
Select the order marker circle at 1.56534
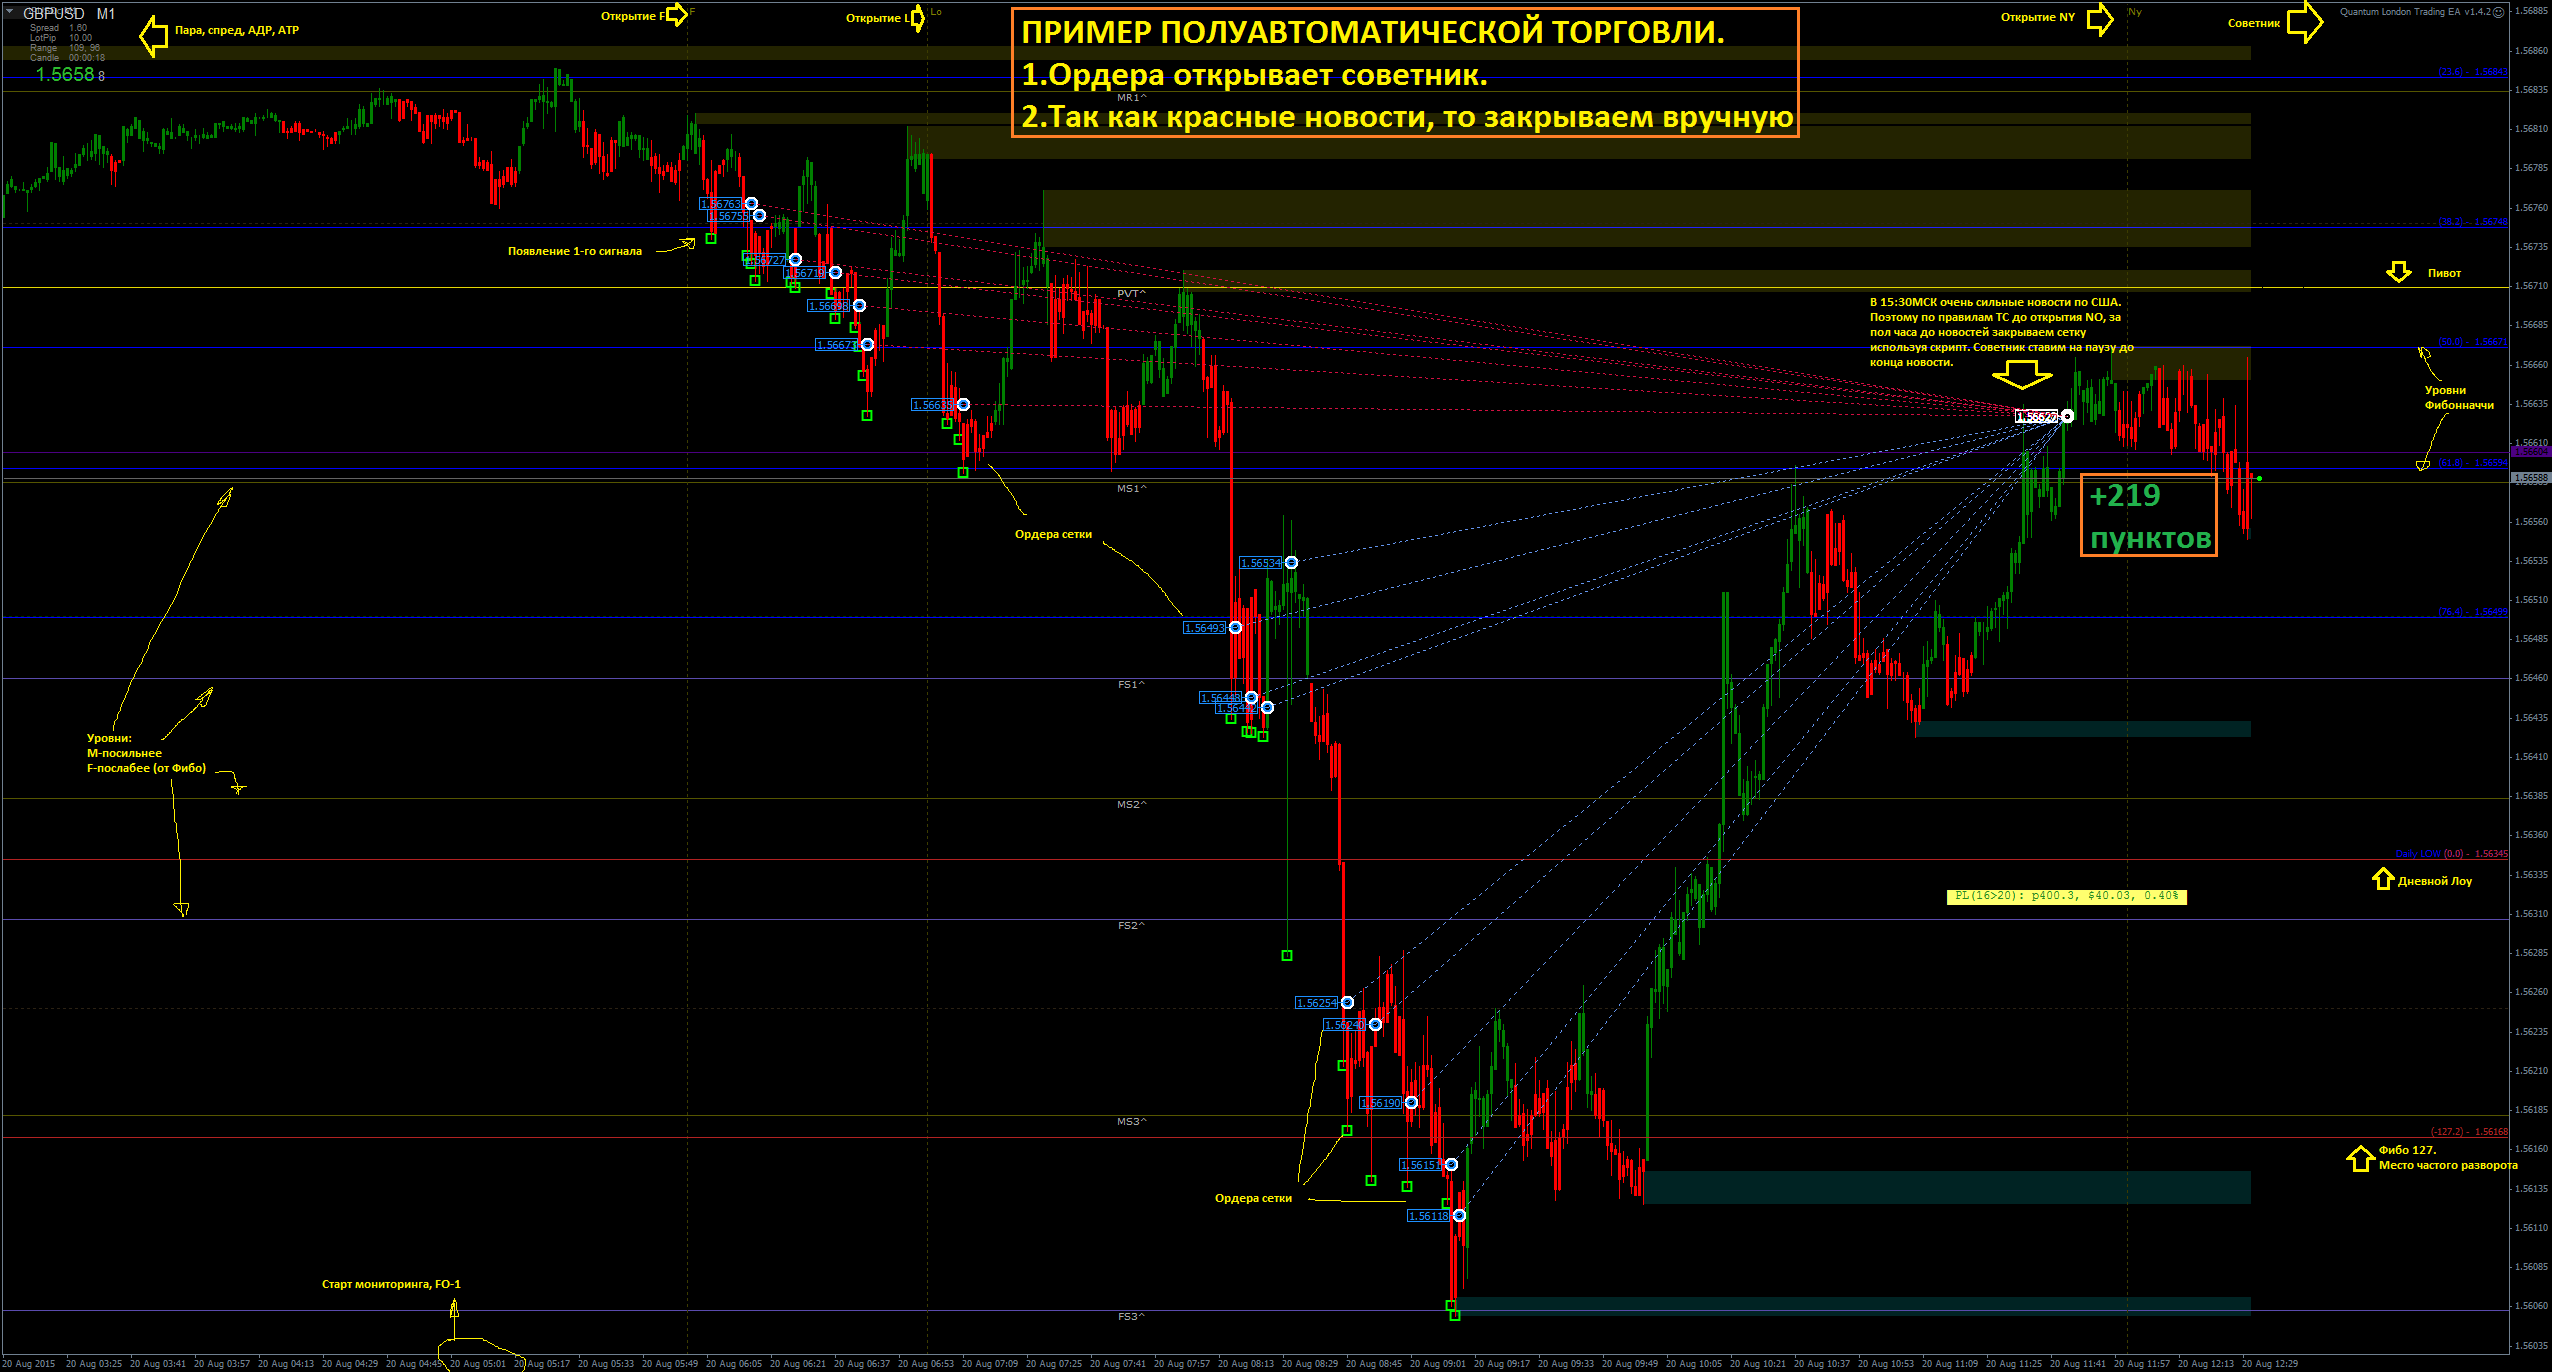1291,563
